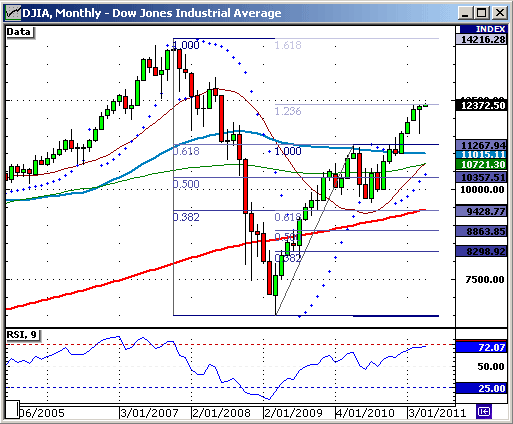Viewport: 513px width, 424px height.
Task: Click the DJIA, Monthly window title text
Action: (152, 13)
